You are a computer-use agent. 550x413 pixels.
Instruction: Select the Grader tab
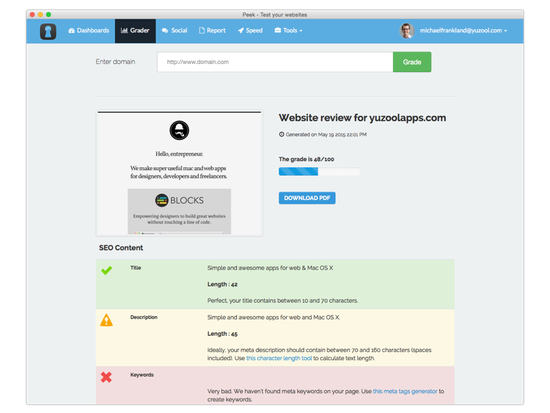135,31
